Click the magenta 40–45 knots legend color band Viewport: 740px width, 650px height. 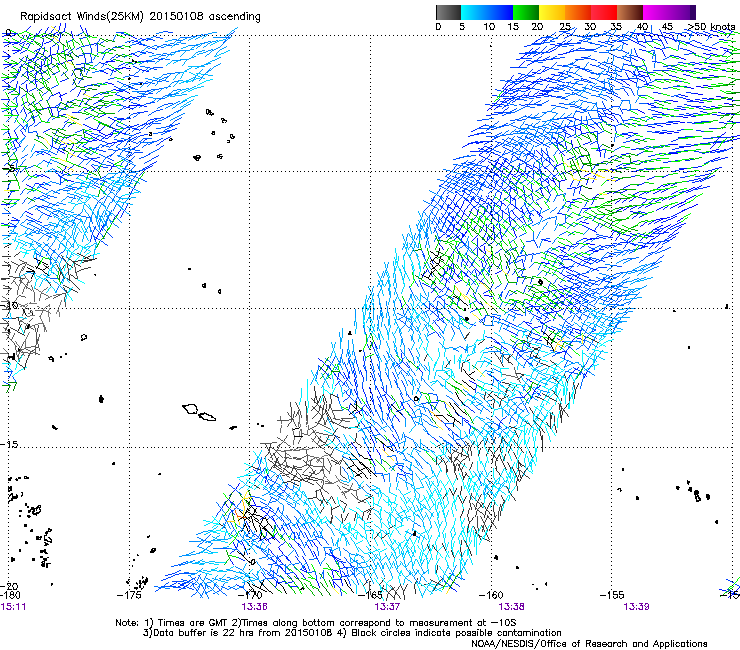(656, 12)
